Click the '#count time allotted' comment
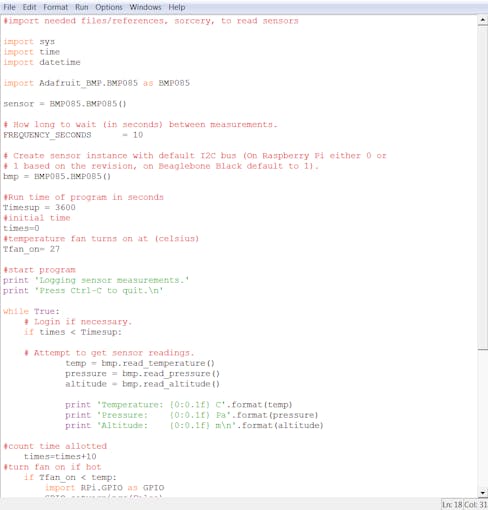Image resolution: width=488 pixels, height=510 pixels. 55,446
